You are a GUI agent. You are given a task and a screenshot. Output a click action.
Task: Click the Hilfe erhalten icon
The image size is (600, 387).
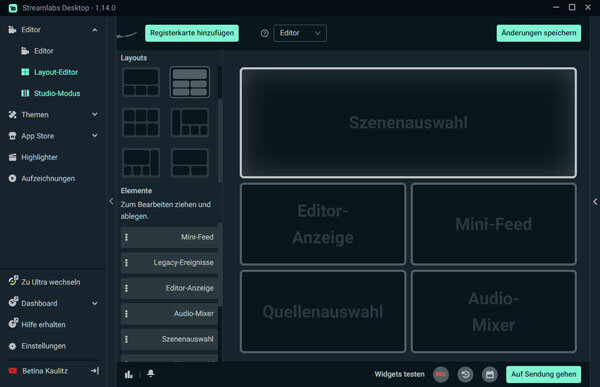pos(13,323)
